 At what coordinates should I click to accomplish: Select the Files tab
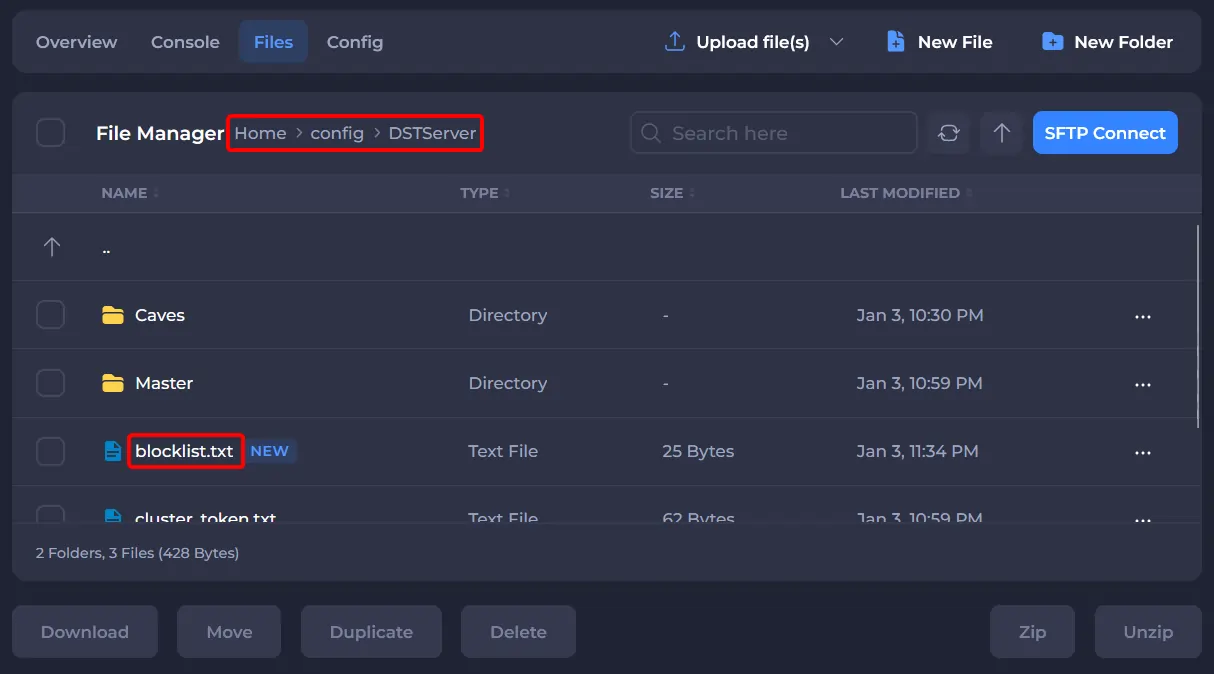point(273,42)
